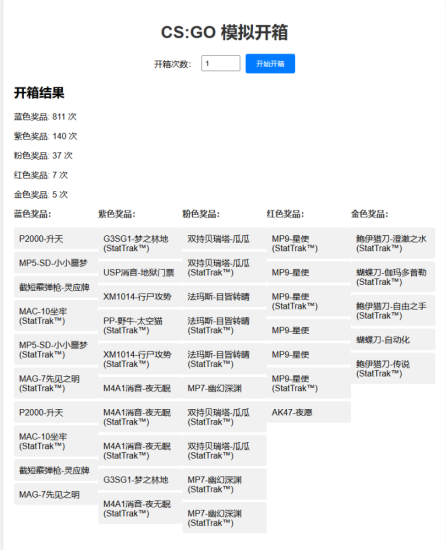Select 蝴蝶刀-伽玛多普勒 (StatTrak™) gold item
The height and width of the screenshot is (550, 446).
point(393,277)
